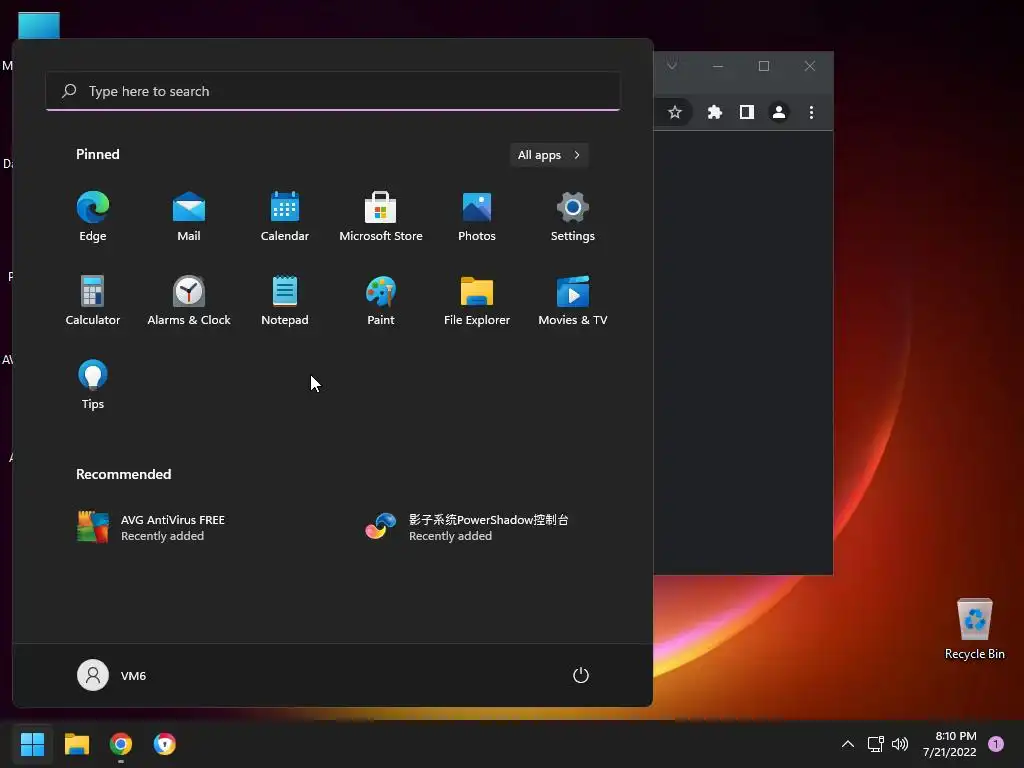Click the Windows Start button on taskbar
1024x768 pixels.
[32, 744]
